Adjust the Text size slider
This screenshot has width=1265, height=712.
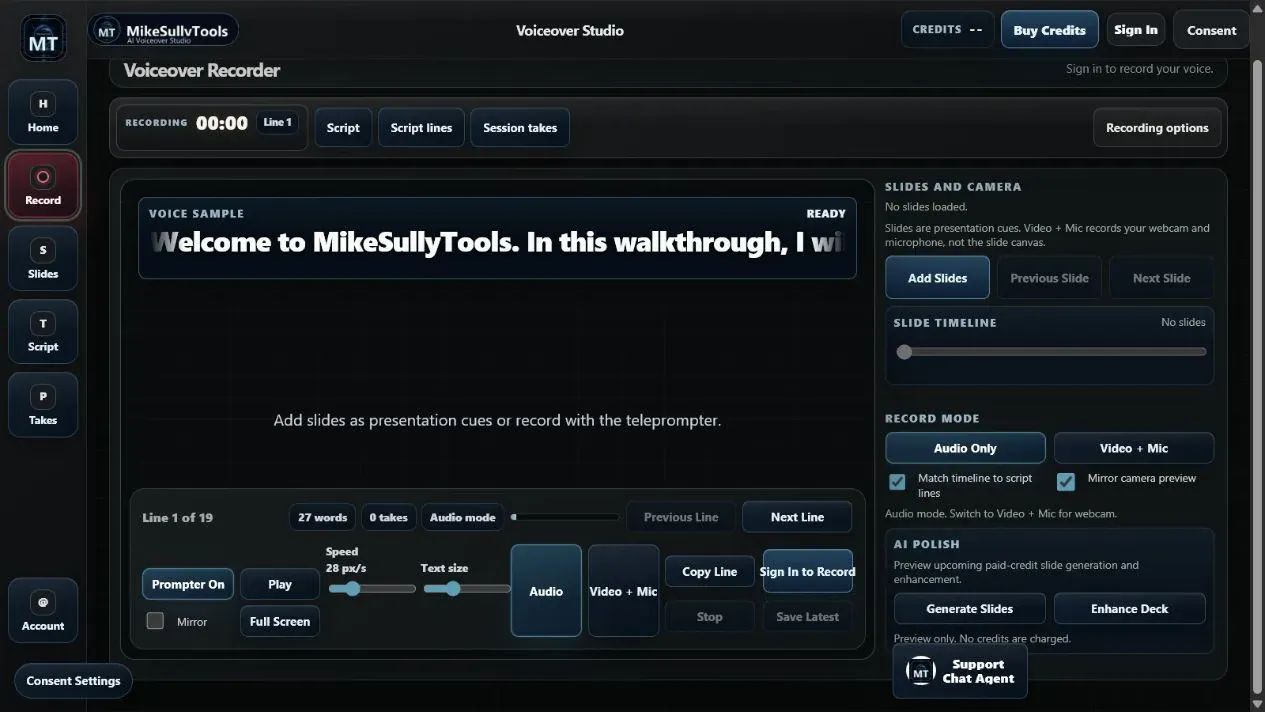[x=466, y=589]
